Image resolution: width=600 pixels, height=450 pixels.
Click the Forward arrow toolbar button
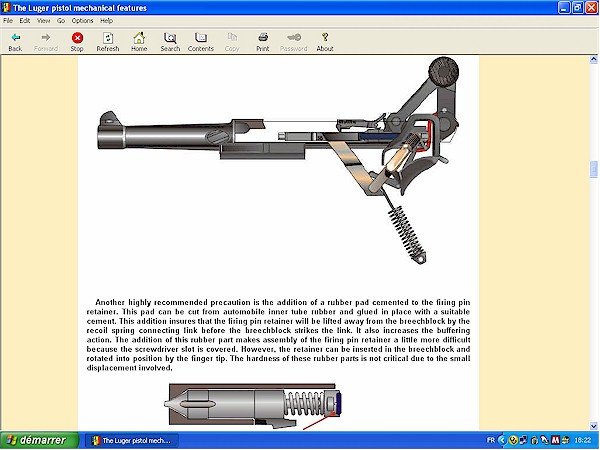pos(46,42)
